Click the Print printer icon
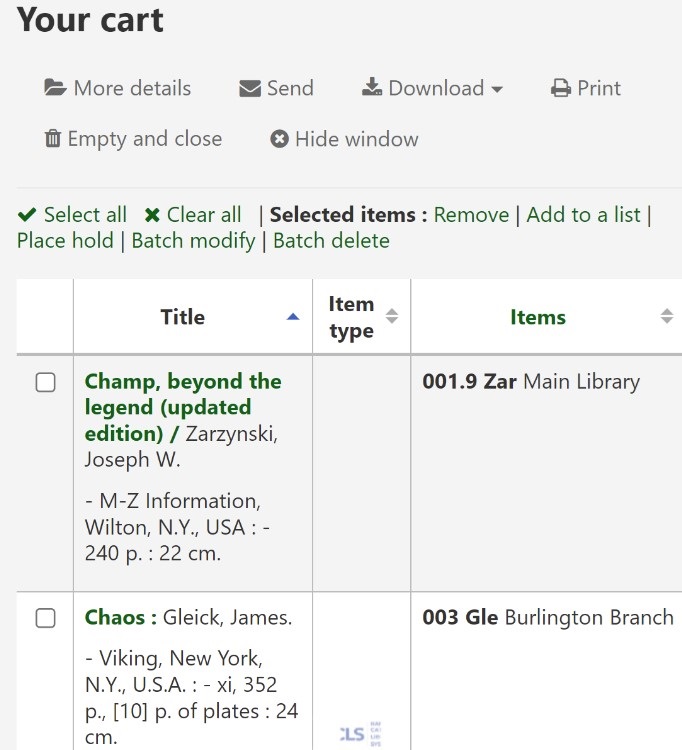The width and height of the screenshot is (682, 750). pyautogui.click(x=561, y=88)
